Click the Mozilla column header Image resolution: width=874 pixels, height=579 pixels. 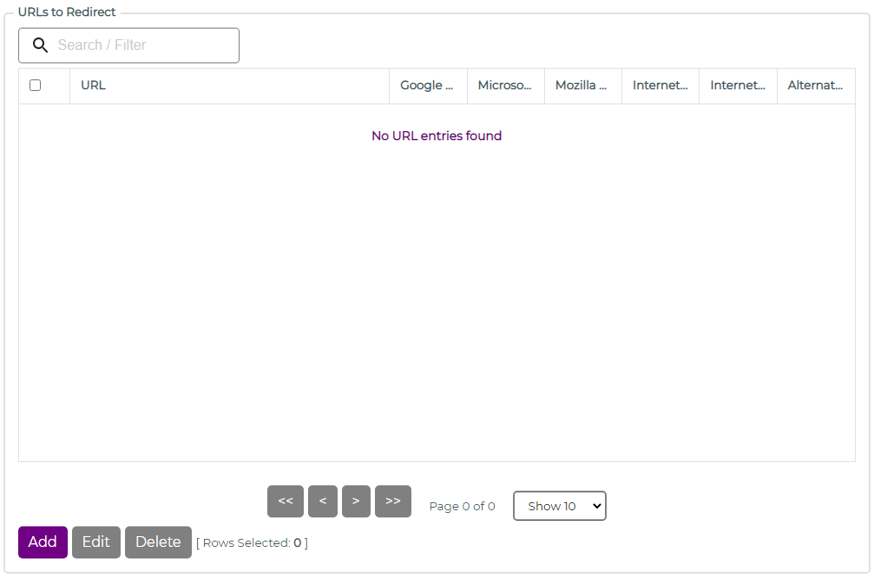(582, 85)
